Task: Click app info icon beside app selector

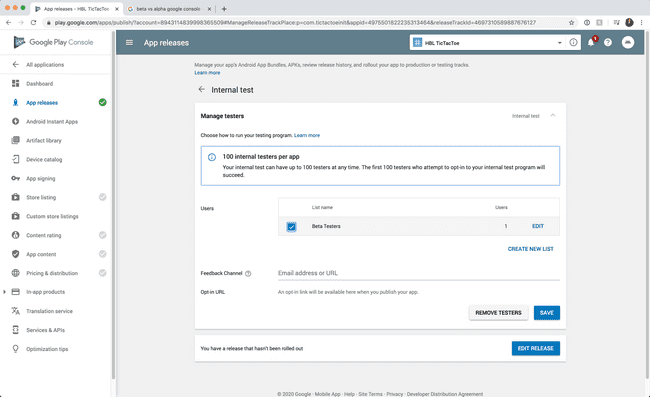Action: 573,42
